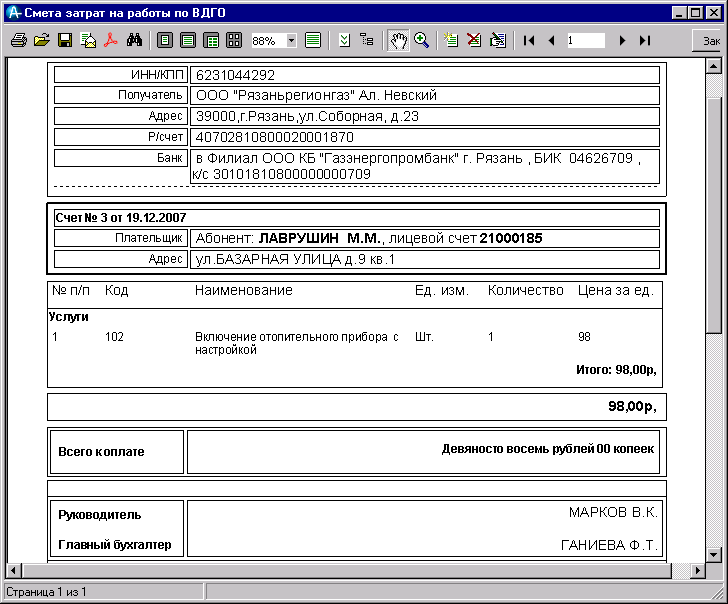This screenshot has width=728, height=604.
Task: Click the vertical scrollbar down arrow
Action: 714,554
